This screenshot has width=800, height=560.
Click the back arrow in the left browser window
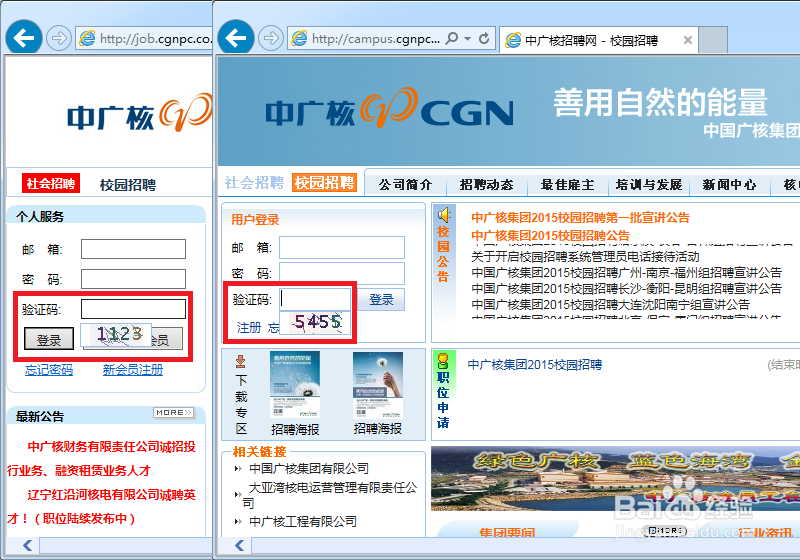click(x=24, y=38)
